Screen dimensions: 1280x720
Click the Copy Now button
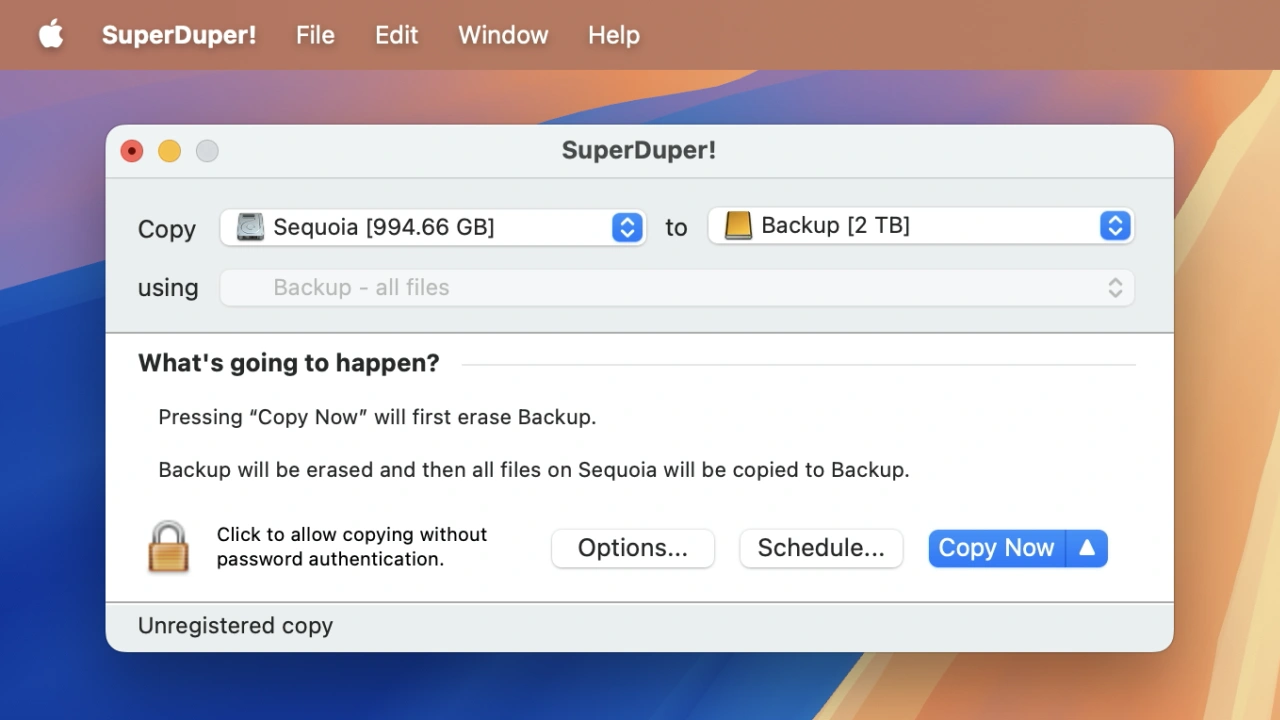pyautogui.click(x=997, y=548)
